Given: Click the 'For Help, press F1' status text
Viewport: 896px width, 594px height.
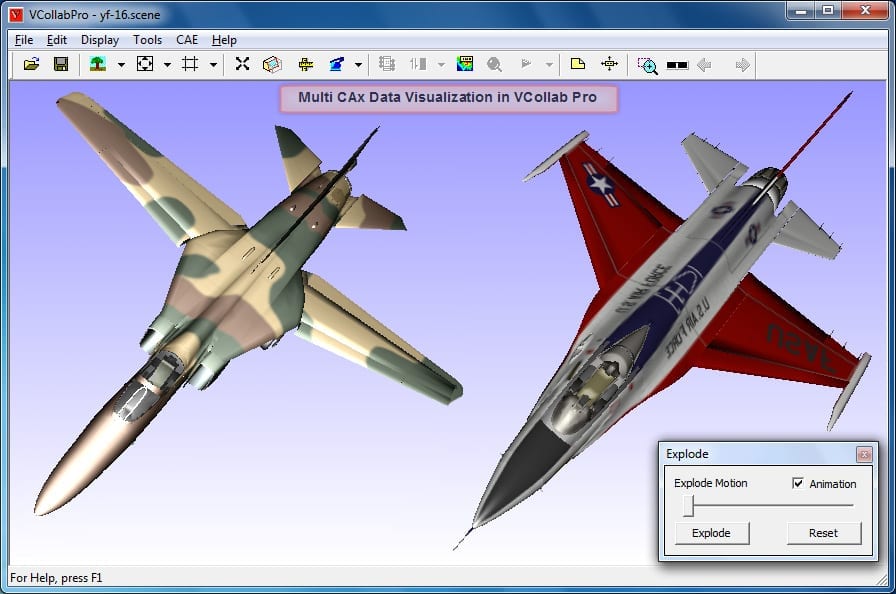Looking at the screenshot, I should click(56, 577).
